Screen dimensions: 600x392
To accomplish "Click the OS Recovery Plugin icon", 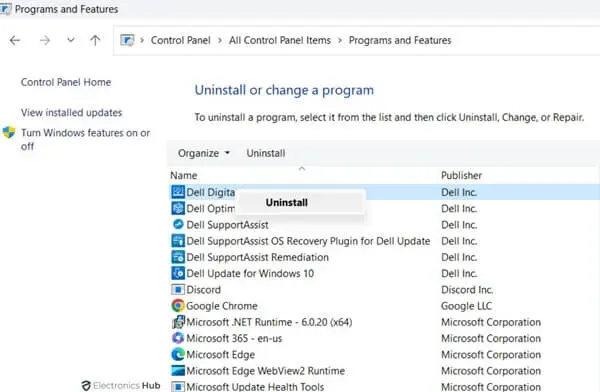I will pos(178,241).
